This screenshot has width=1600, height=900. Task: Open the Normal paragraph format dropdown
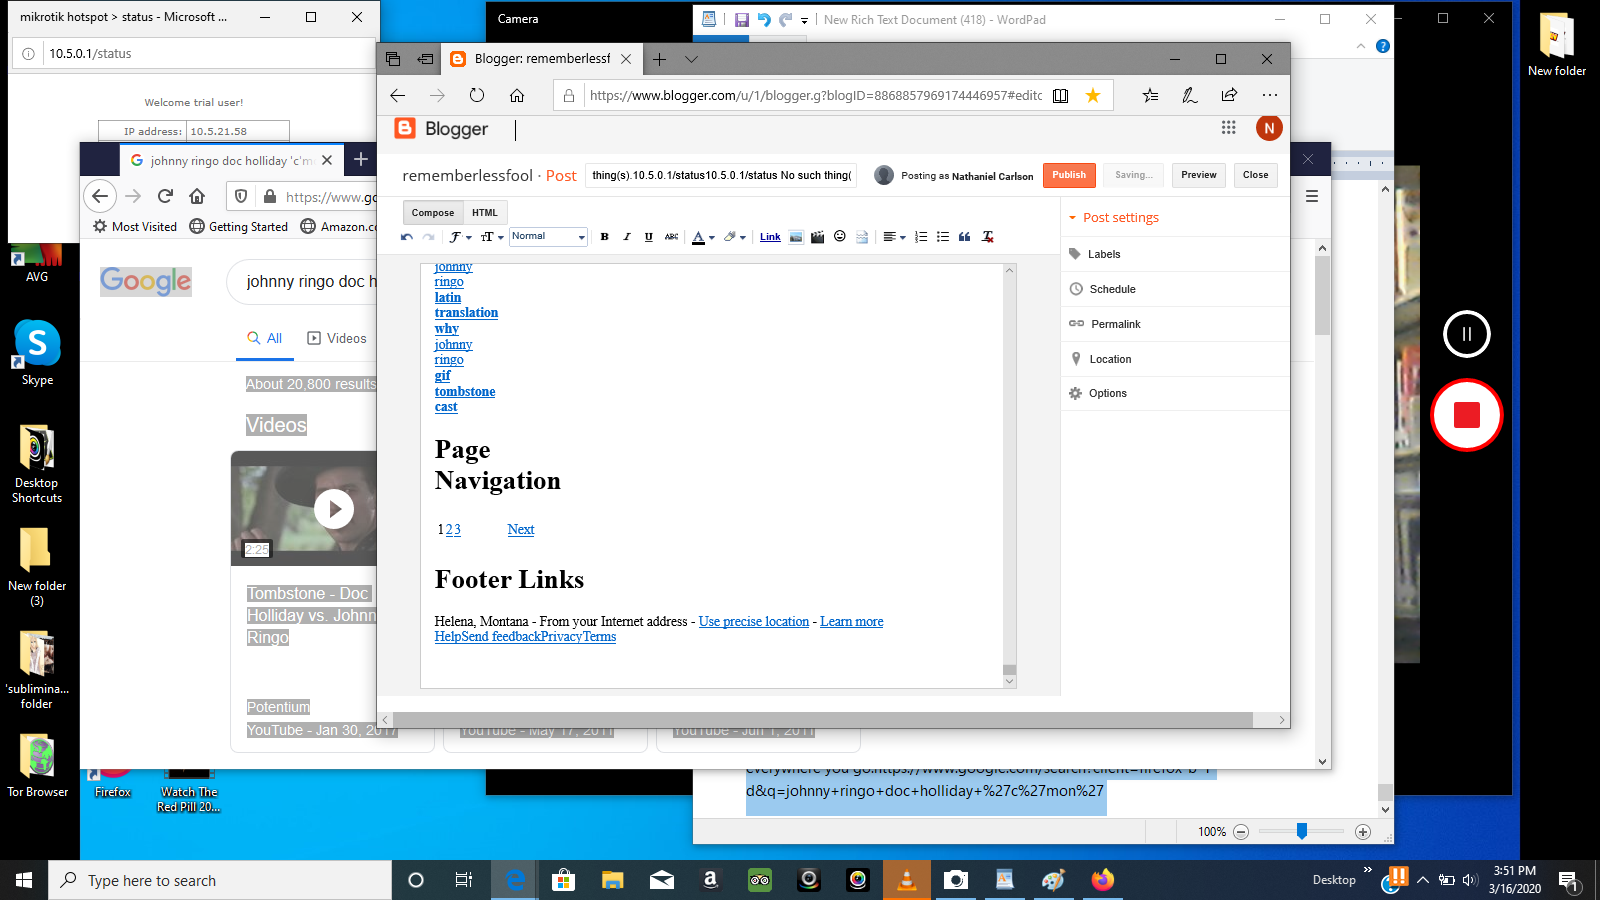point(548,237)
